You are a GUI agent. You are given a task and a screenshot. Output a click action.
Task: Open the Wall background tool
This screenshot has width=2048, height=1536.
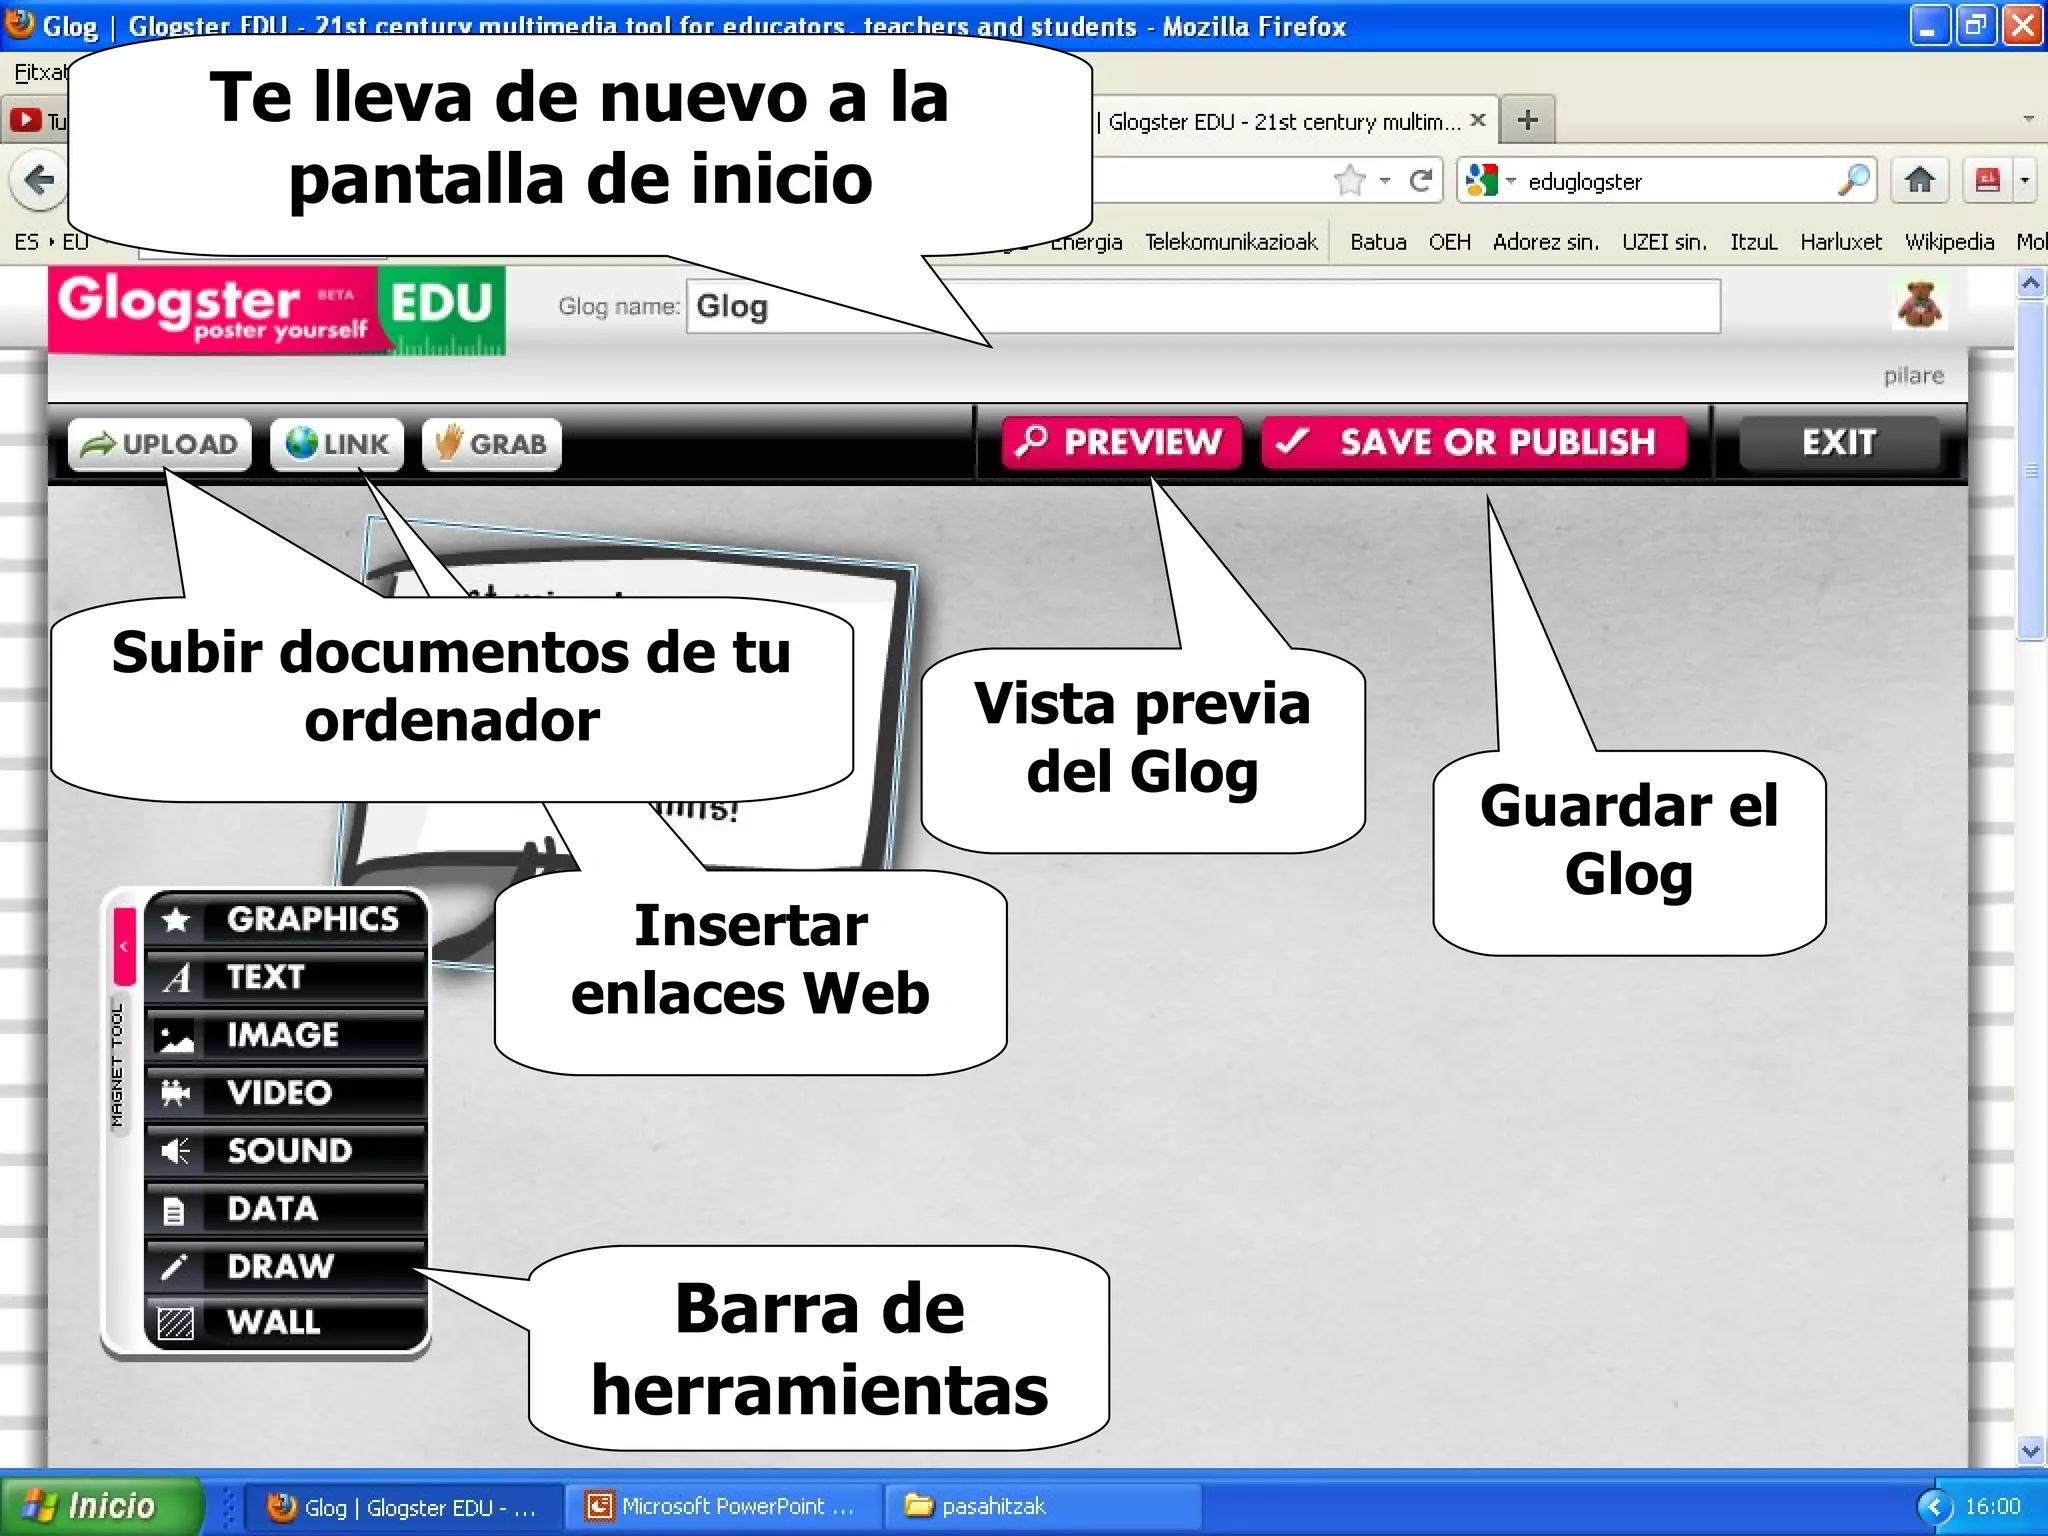286,1323
